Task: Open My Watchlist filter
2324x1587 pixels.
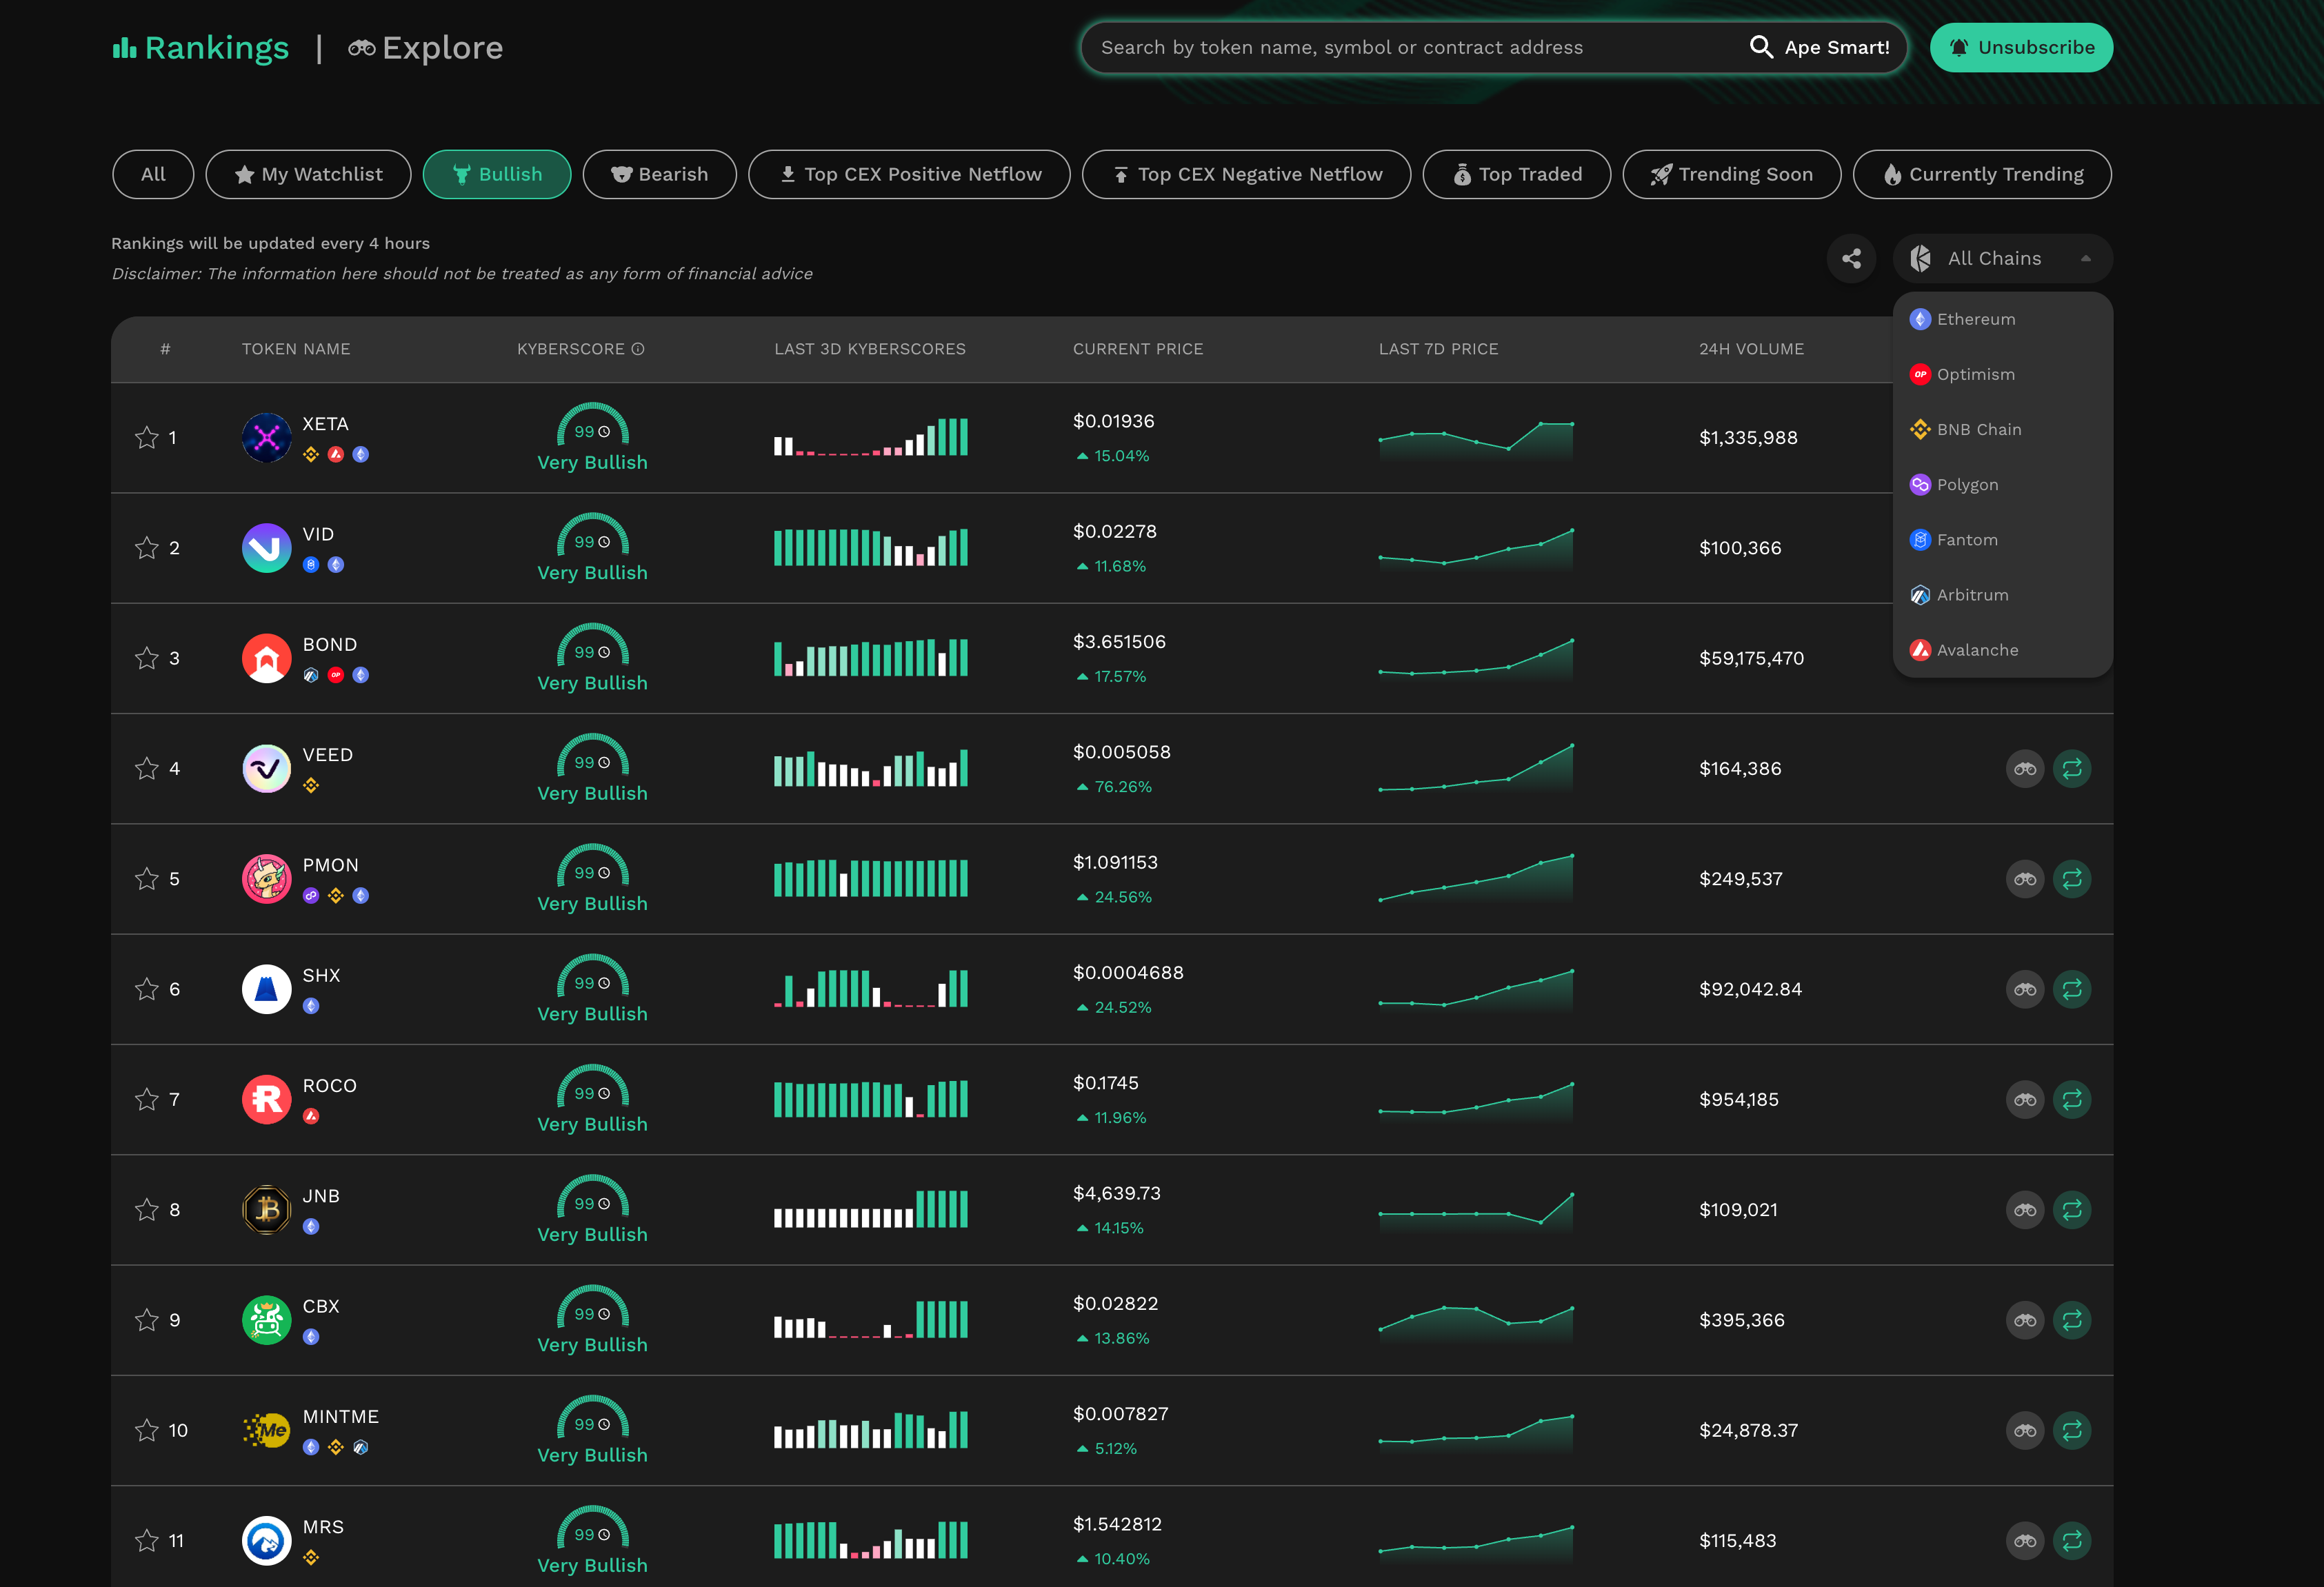Action: click(x=308, y=174)
